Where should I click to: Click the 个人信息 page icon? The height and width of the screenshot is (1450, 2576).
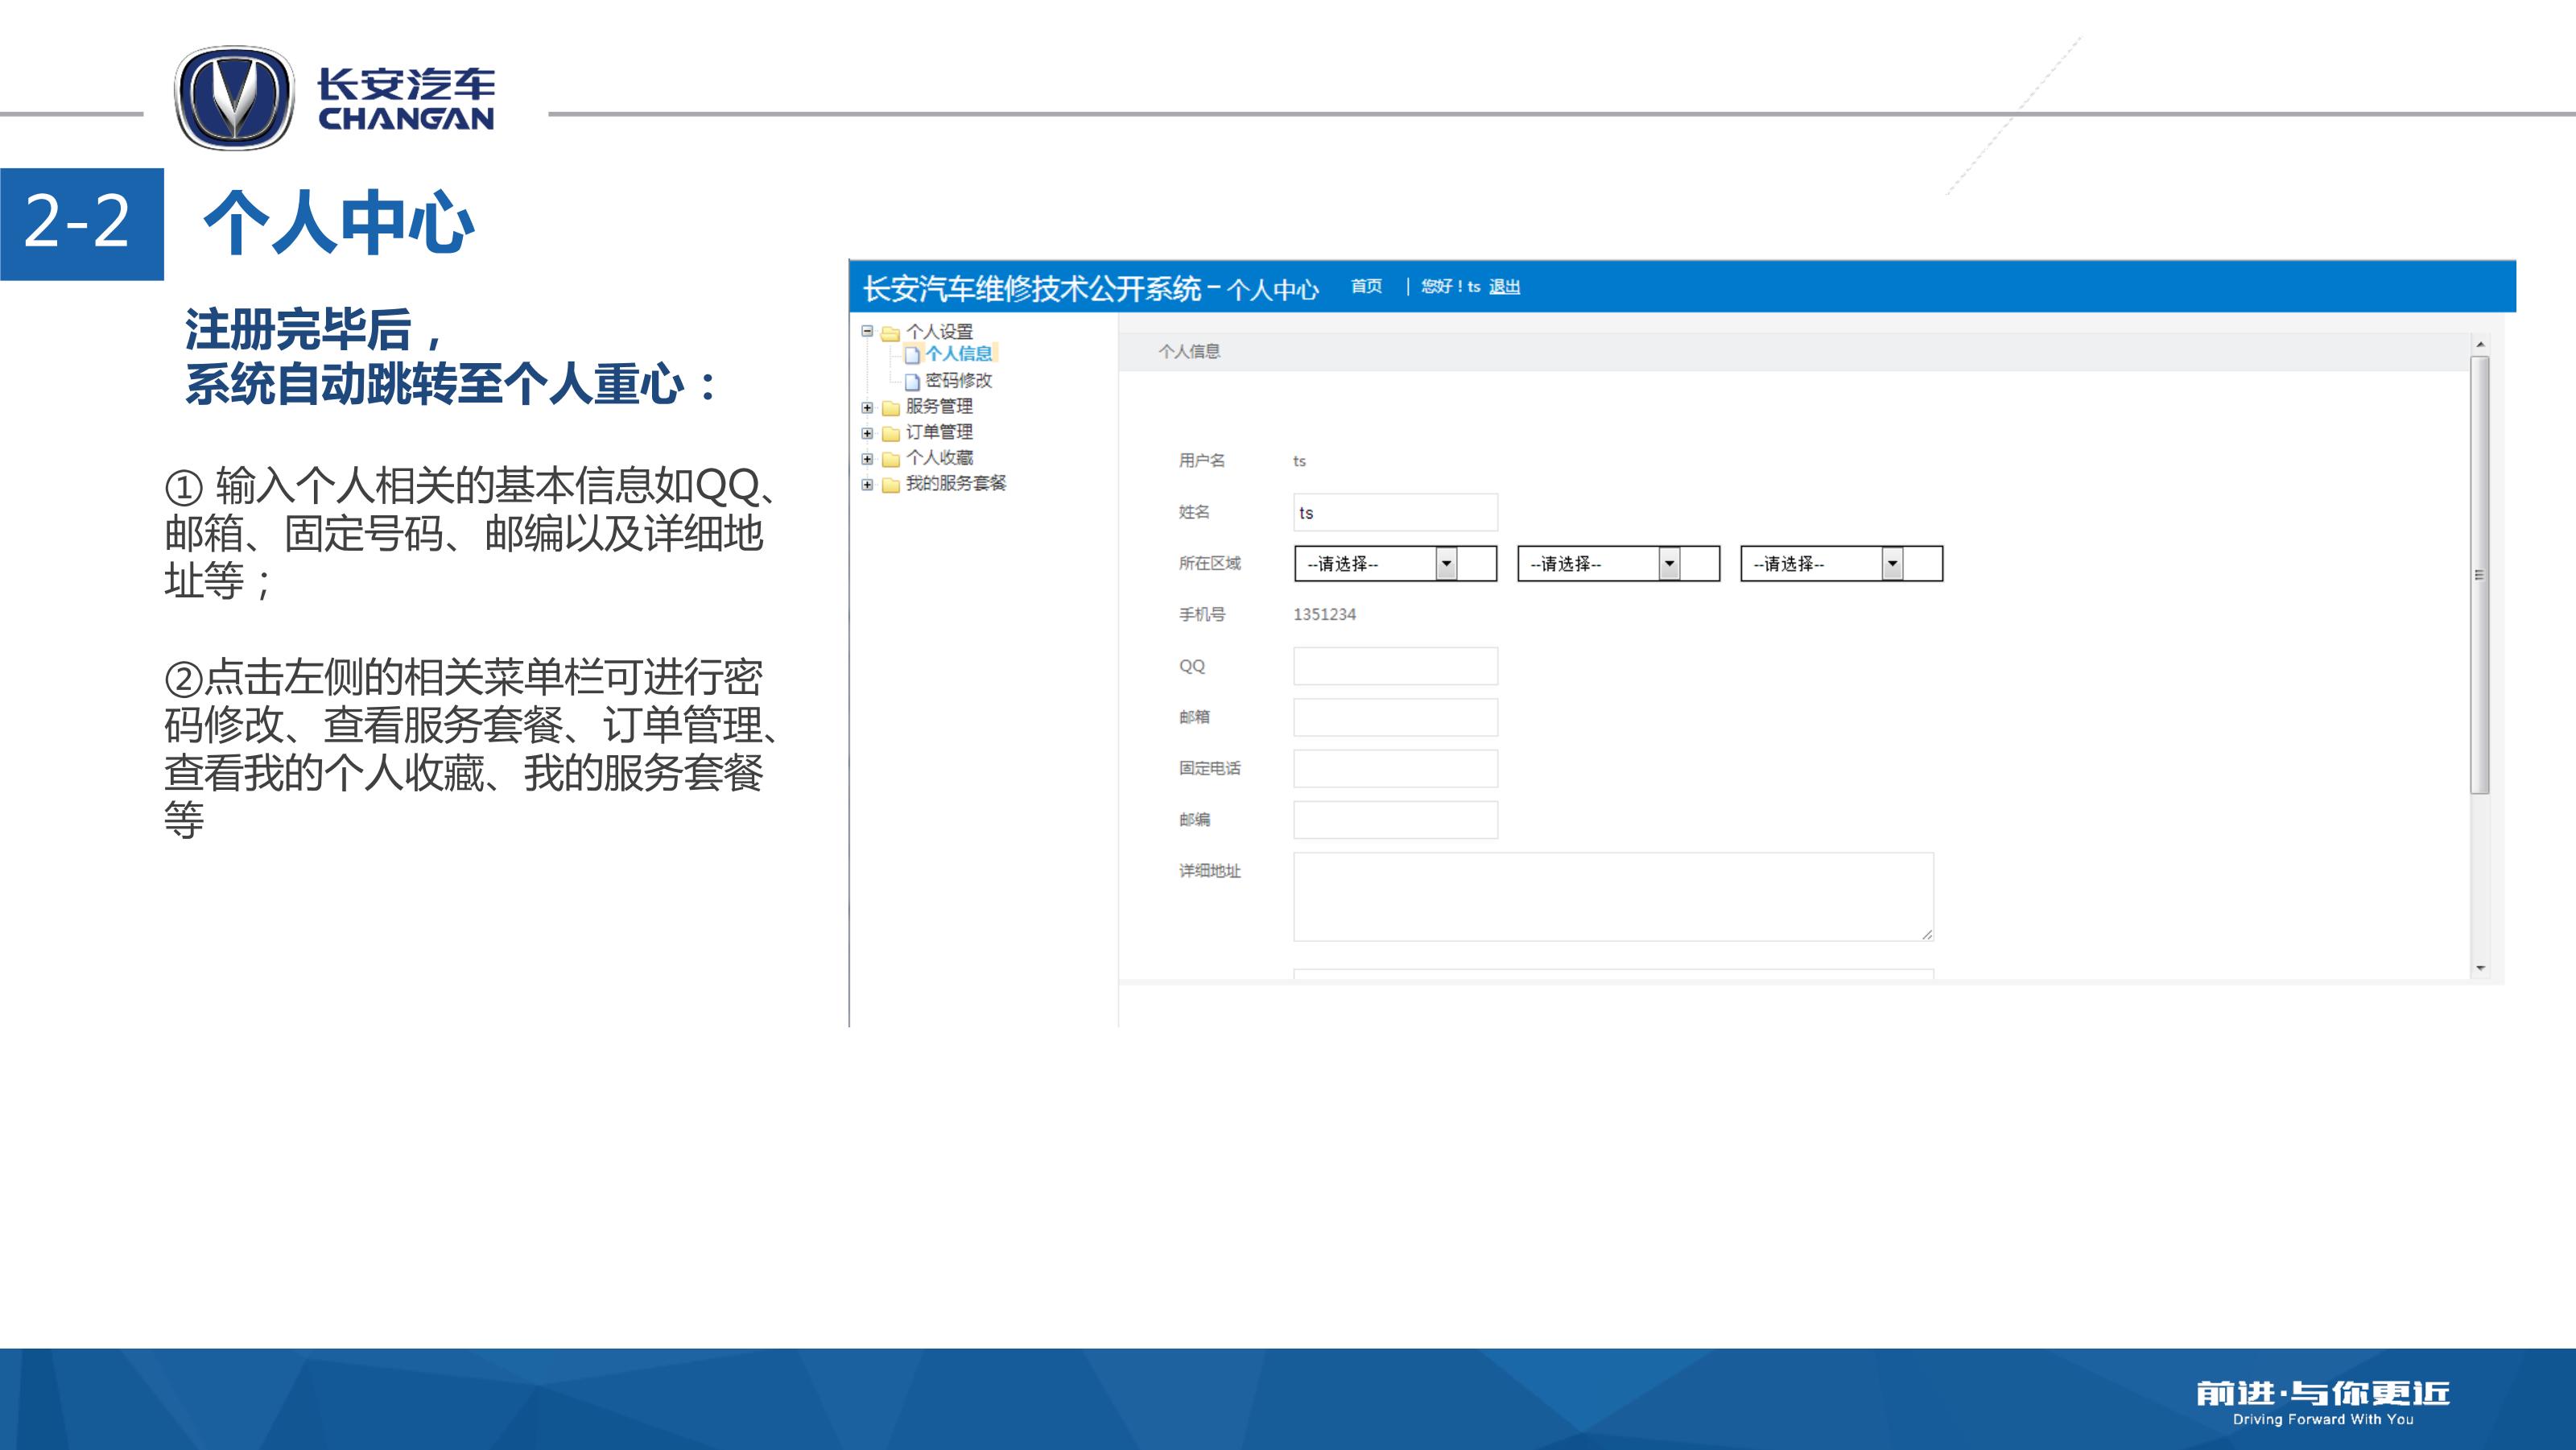(x=911, y=355)
